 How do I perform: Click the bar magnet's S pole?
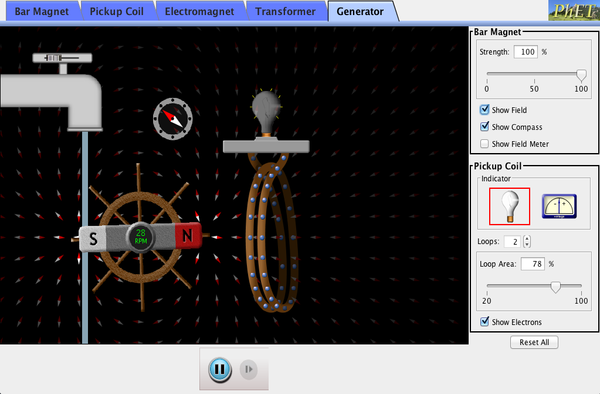pyautogui.click(x=93, y=239)
